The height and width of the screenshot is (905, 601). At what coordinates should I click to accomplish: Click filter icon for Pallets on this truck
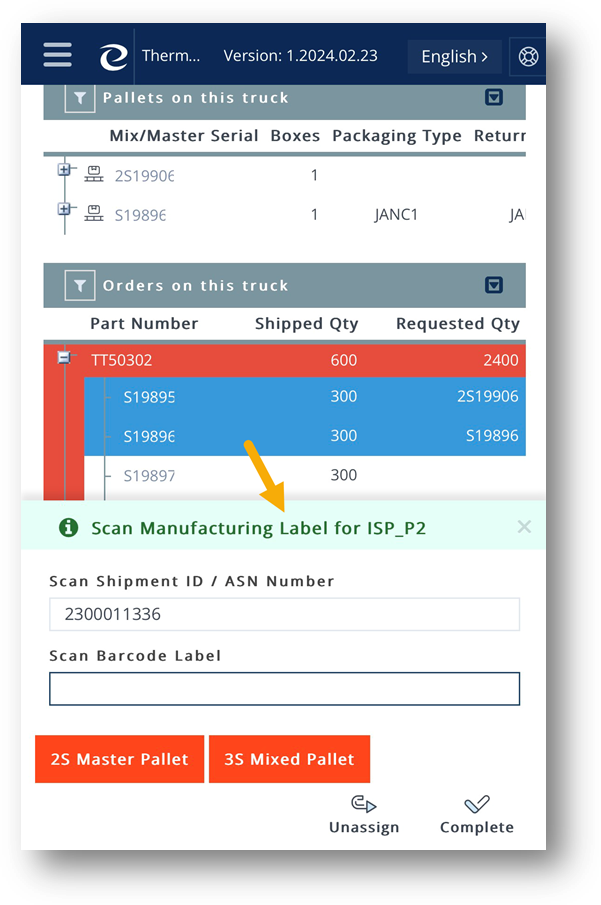coord(79,98)
